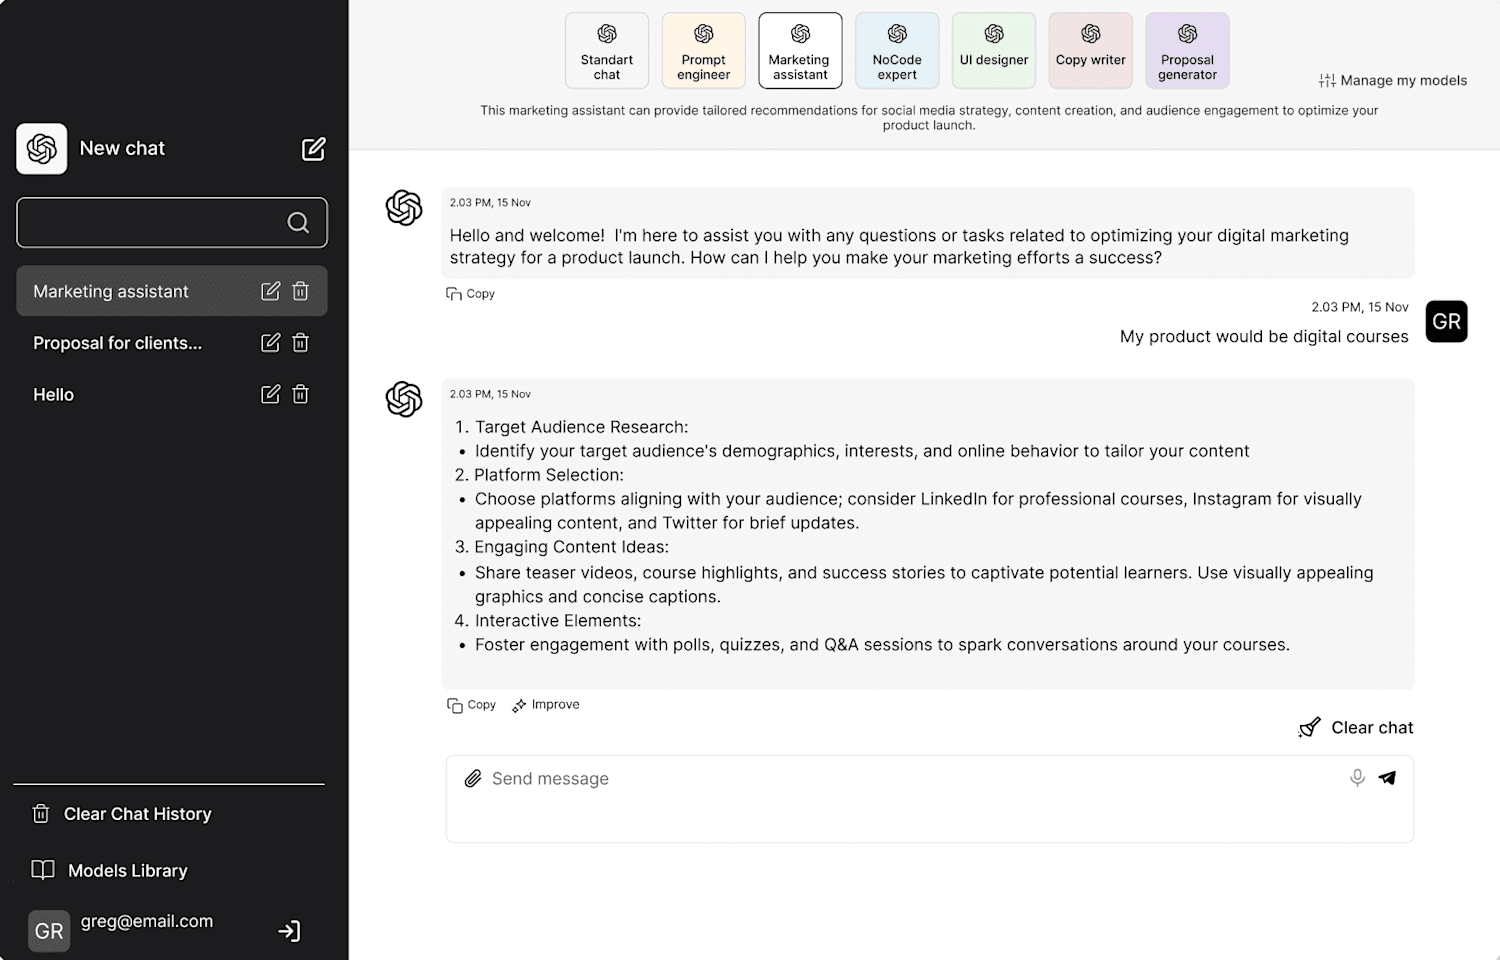Select the Standart chat model
The width and height of the screenshot is (1500, 960).
[607, 50]
